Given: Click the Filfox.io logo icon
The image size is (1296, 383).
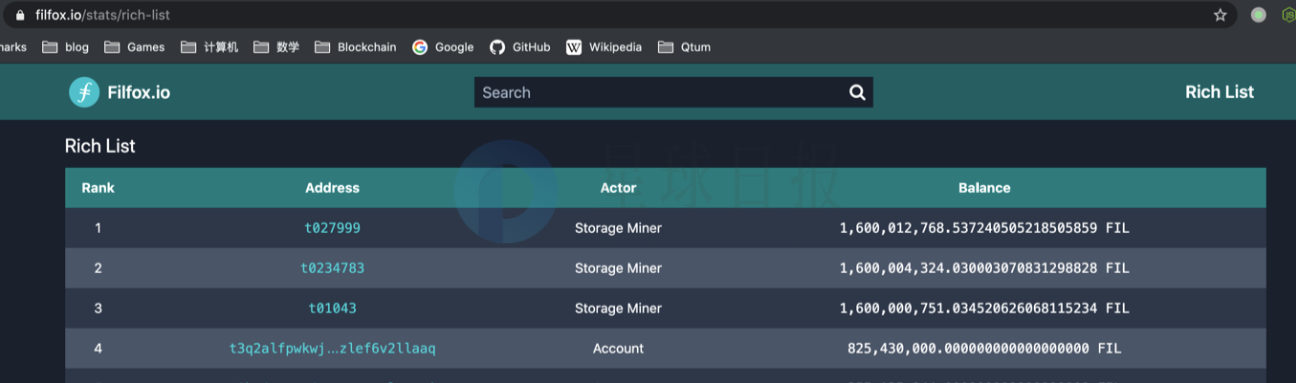Looking at the screenshot, I should 84,92.
